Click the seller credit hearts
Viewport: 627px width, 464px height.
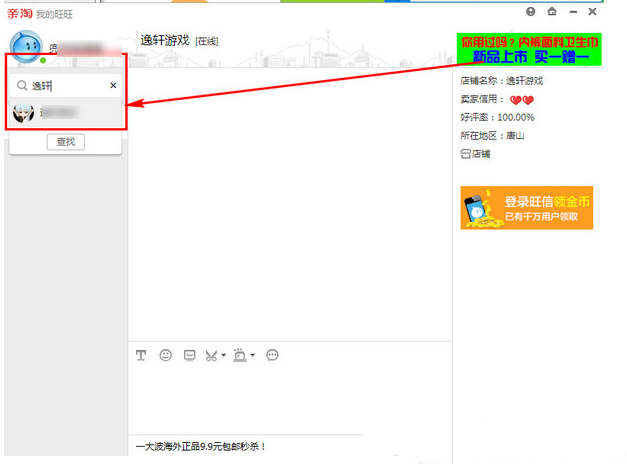[522, 100]
